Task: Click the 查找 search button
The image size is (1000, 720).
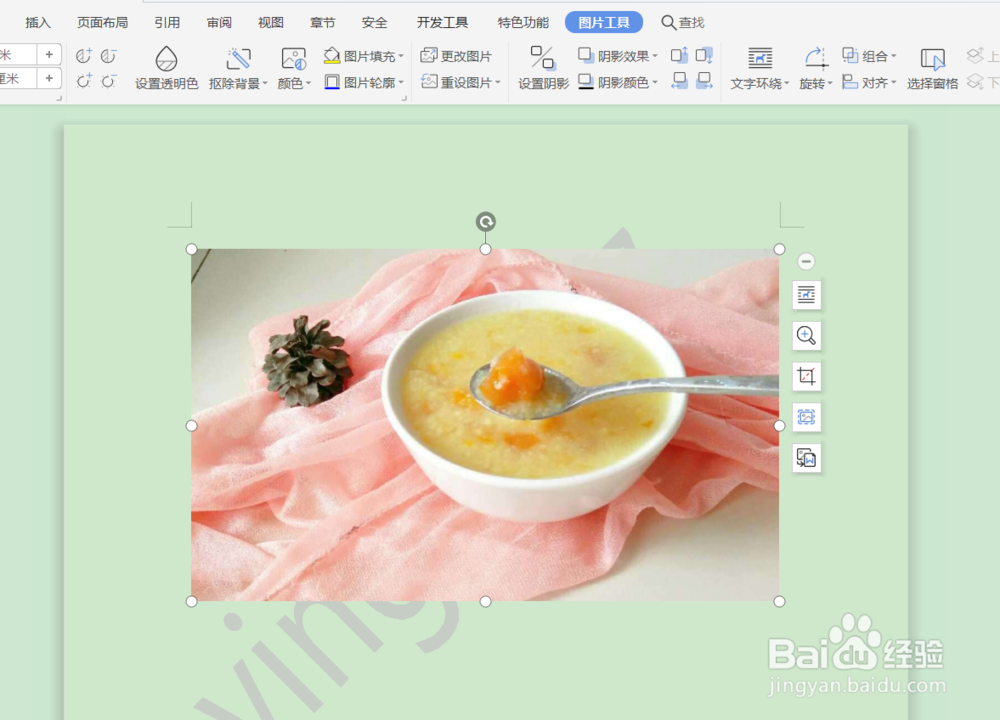Action: point(683,23)
